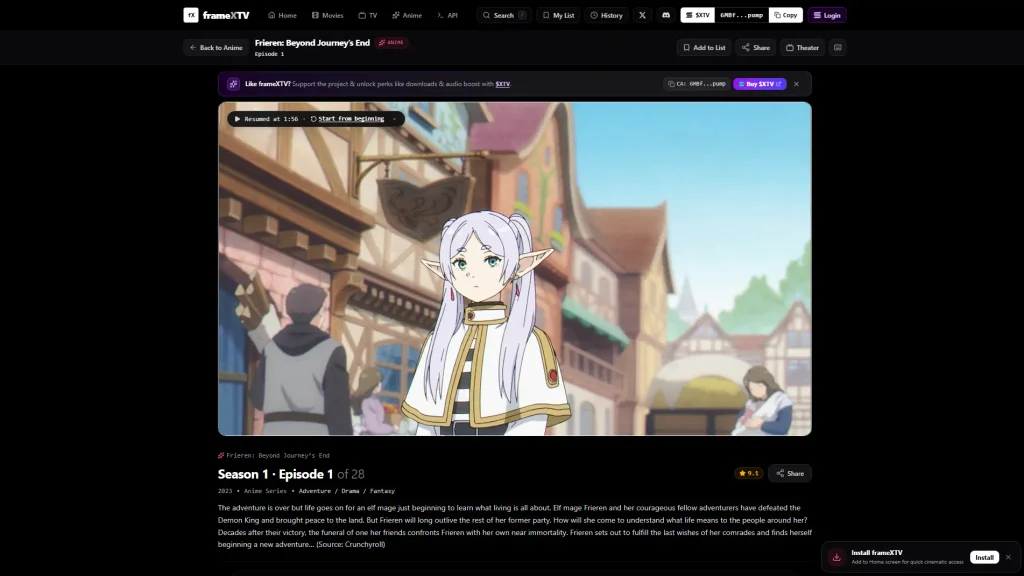Open the Discord social link
The height and width of the screenshot is (576, 1024).
pyautogui.click(x=665, y=15)
